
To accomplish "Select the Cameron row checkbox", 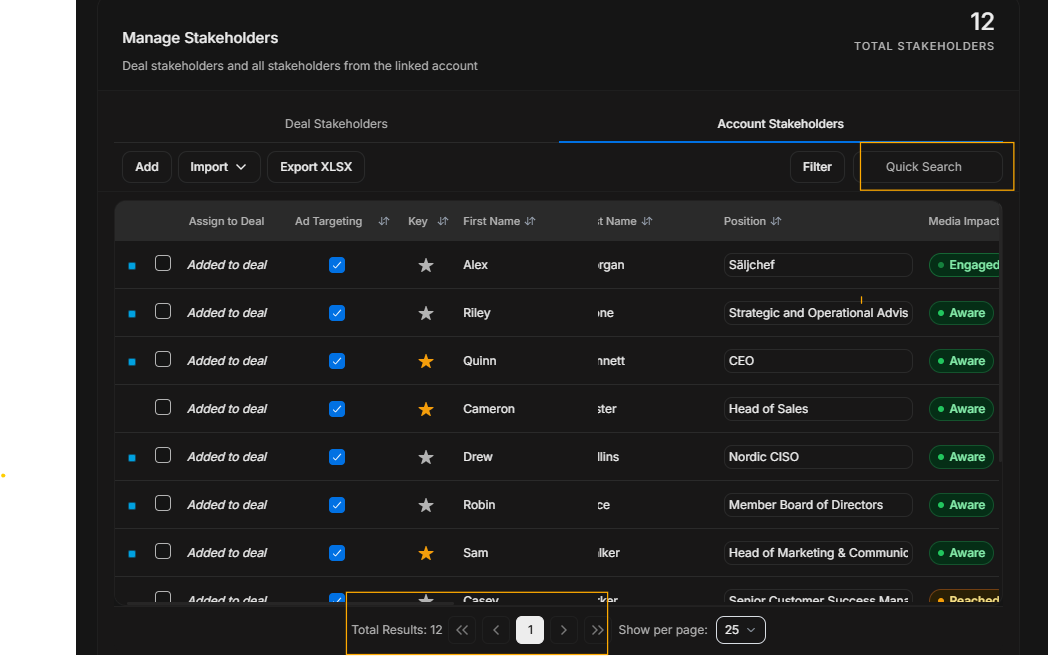I will (163, 407).
